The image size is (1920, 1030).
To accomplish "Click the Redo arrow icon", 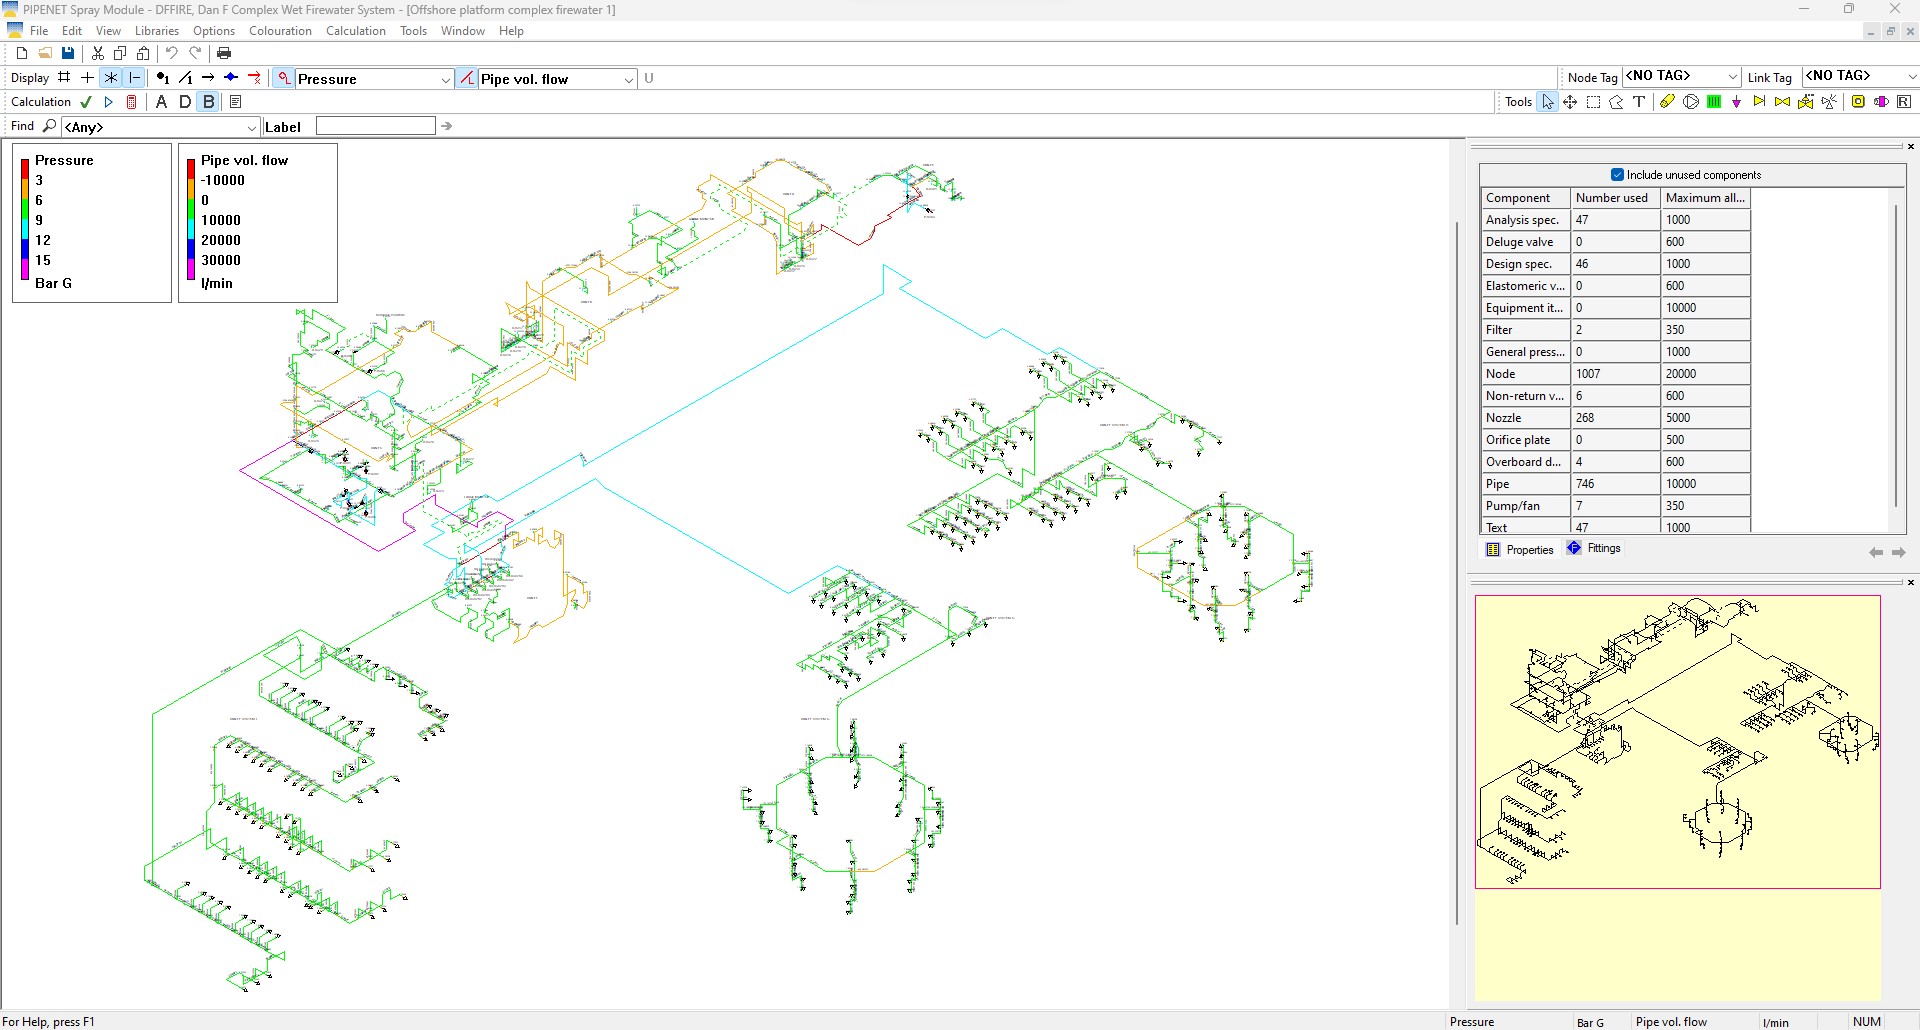I will 195,53.
